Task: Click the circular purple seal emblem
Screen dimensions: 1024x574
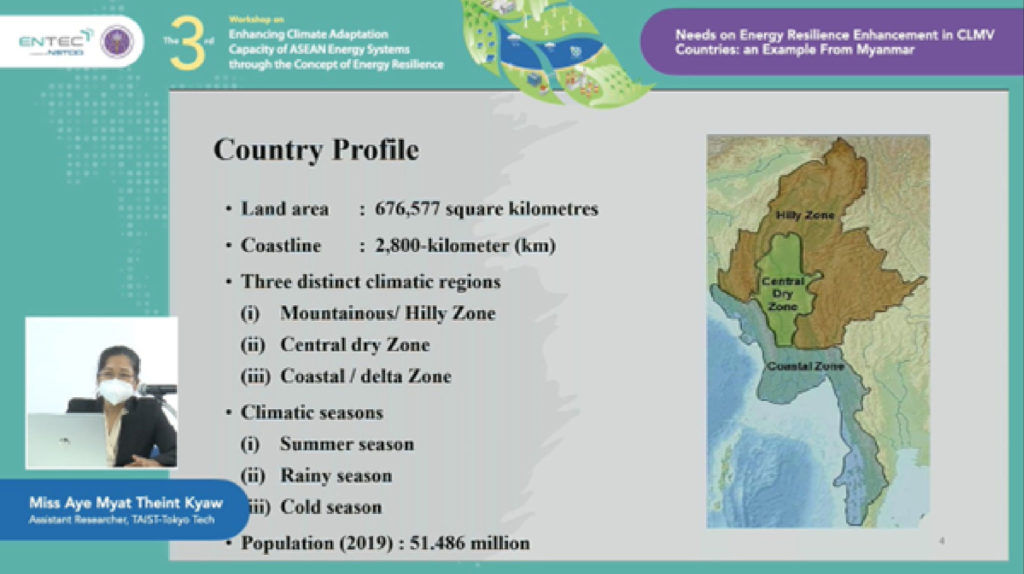Action: (117, 42)
